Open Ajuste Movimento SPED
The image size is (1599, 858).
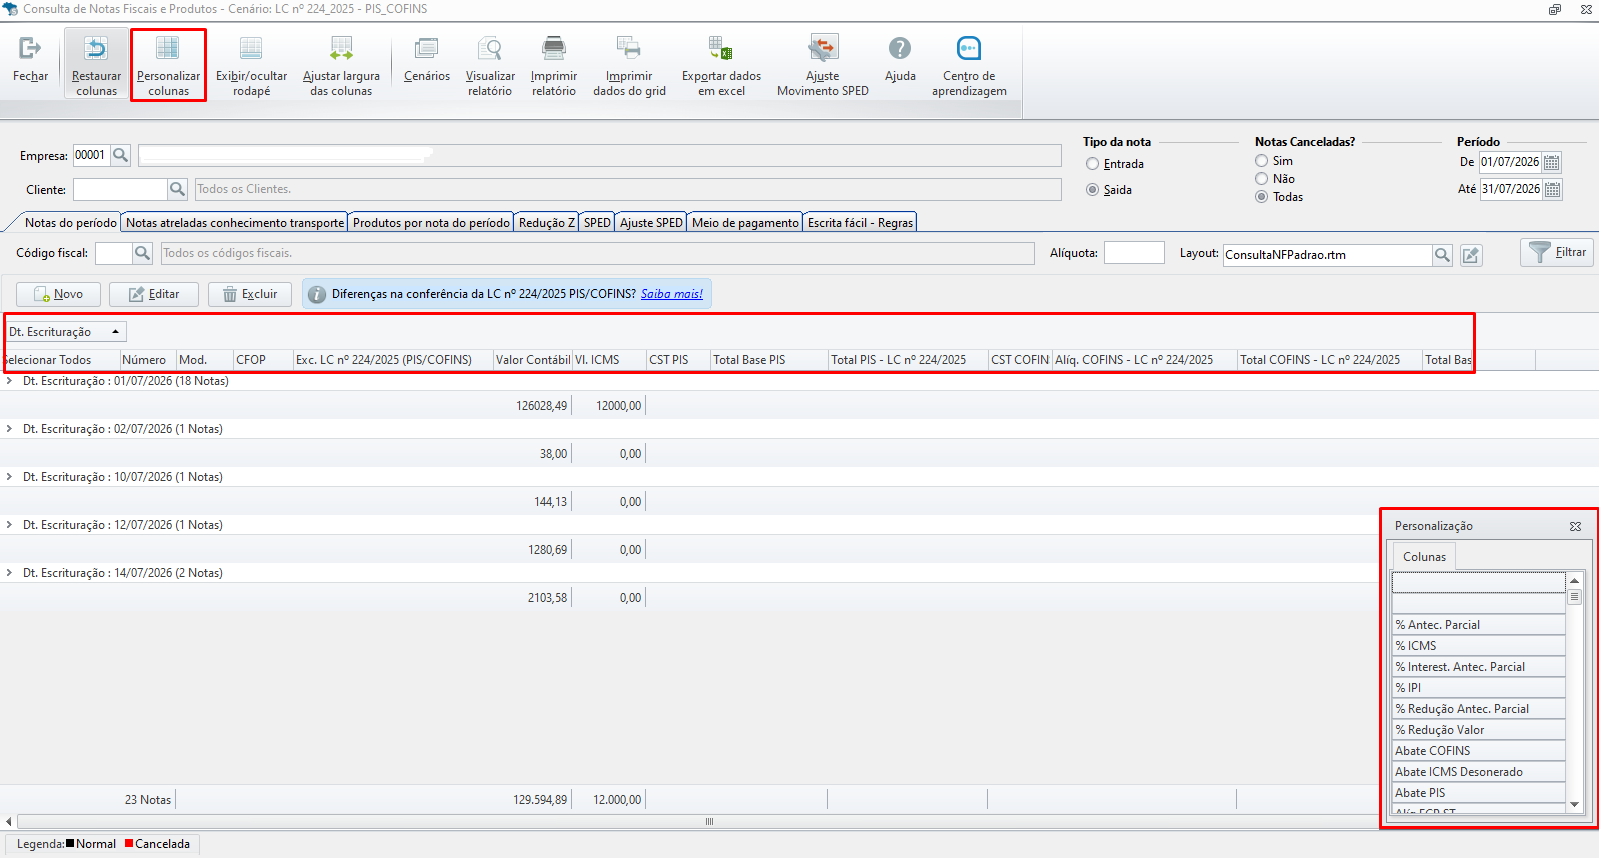tap(823, 62)
